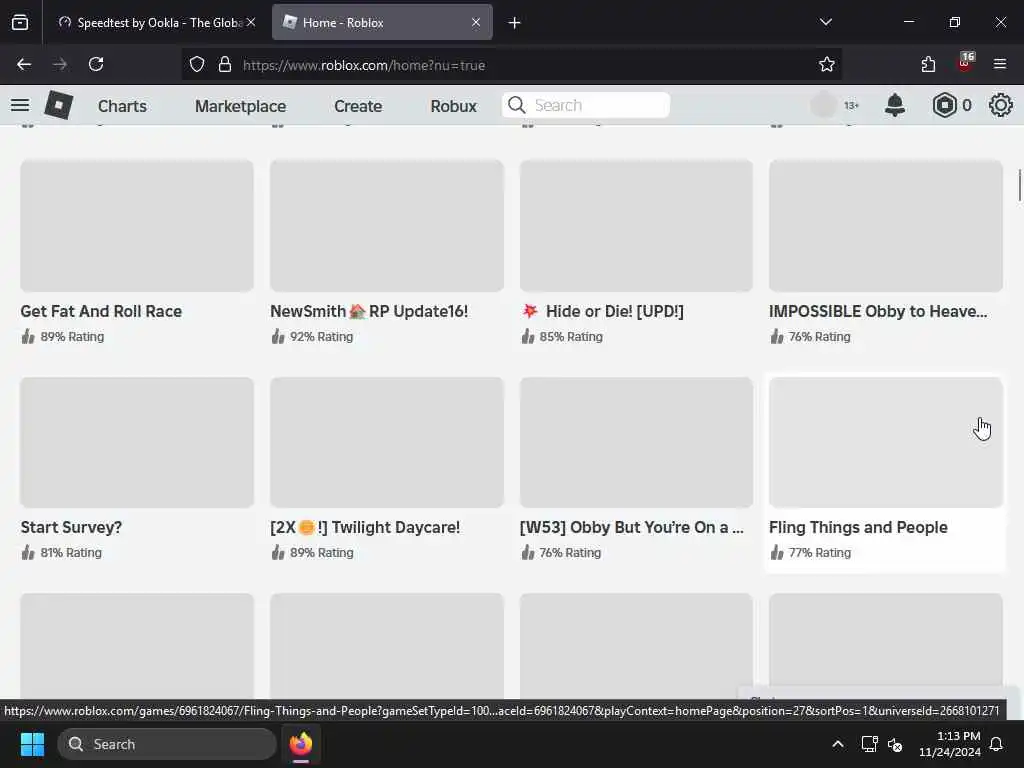
Task: Open the Get Fat And Roll Race thumbnail
Action: 137,226
